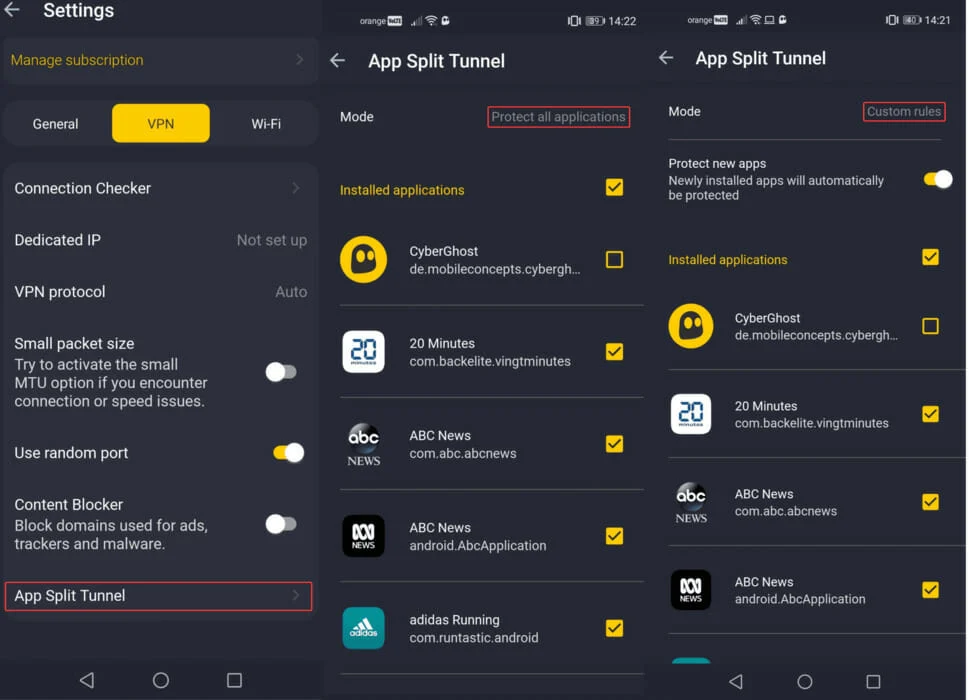The height and width of the screenshot is (700, 969).
Task: Select the CyberGhost icon in custom rules list
Action: click(691, 325)
